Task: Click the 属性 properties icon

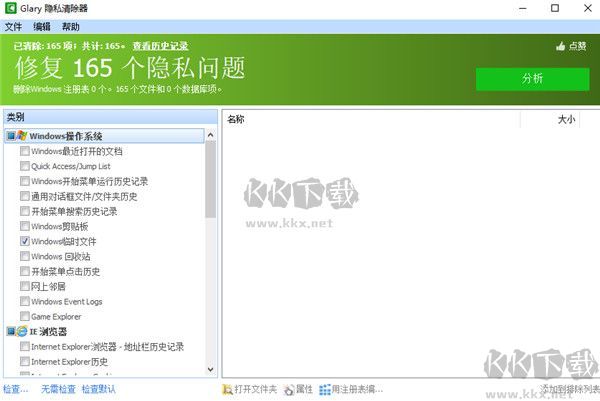Action: coord(288,389)
